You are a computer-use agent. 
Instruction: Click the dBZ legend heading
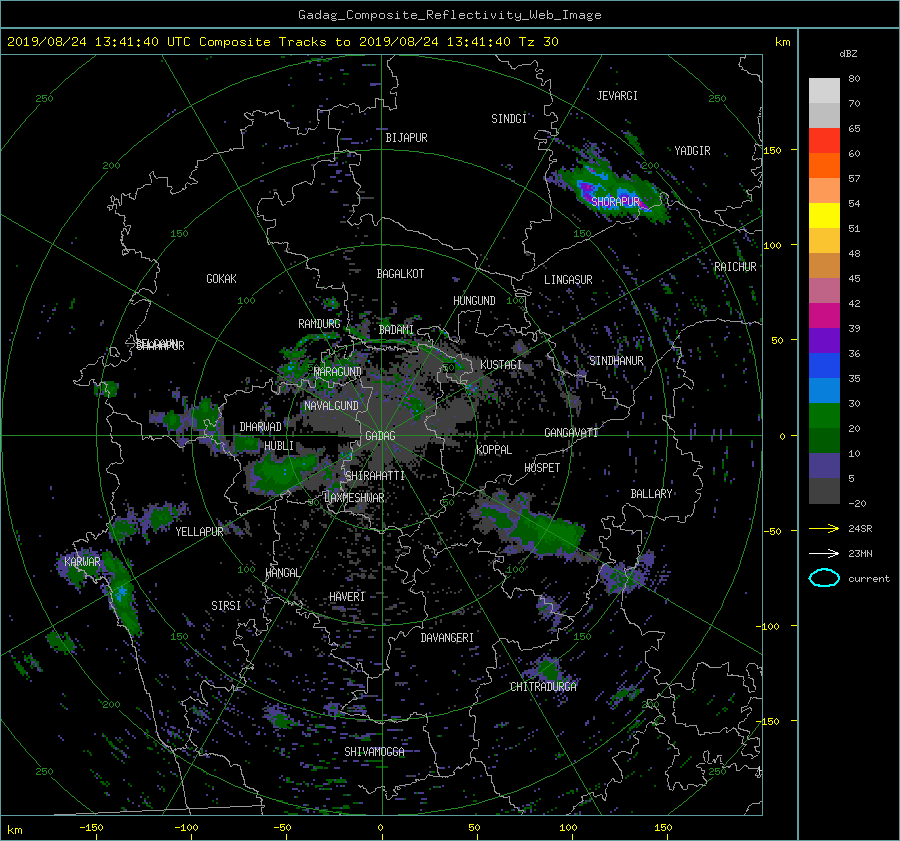(x=848, y=54)
